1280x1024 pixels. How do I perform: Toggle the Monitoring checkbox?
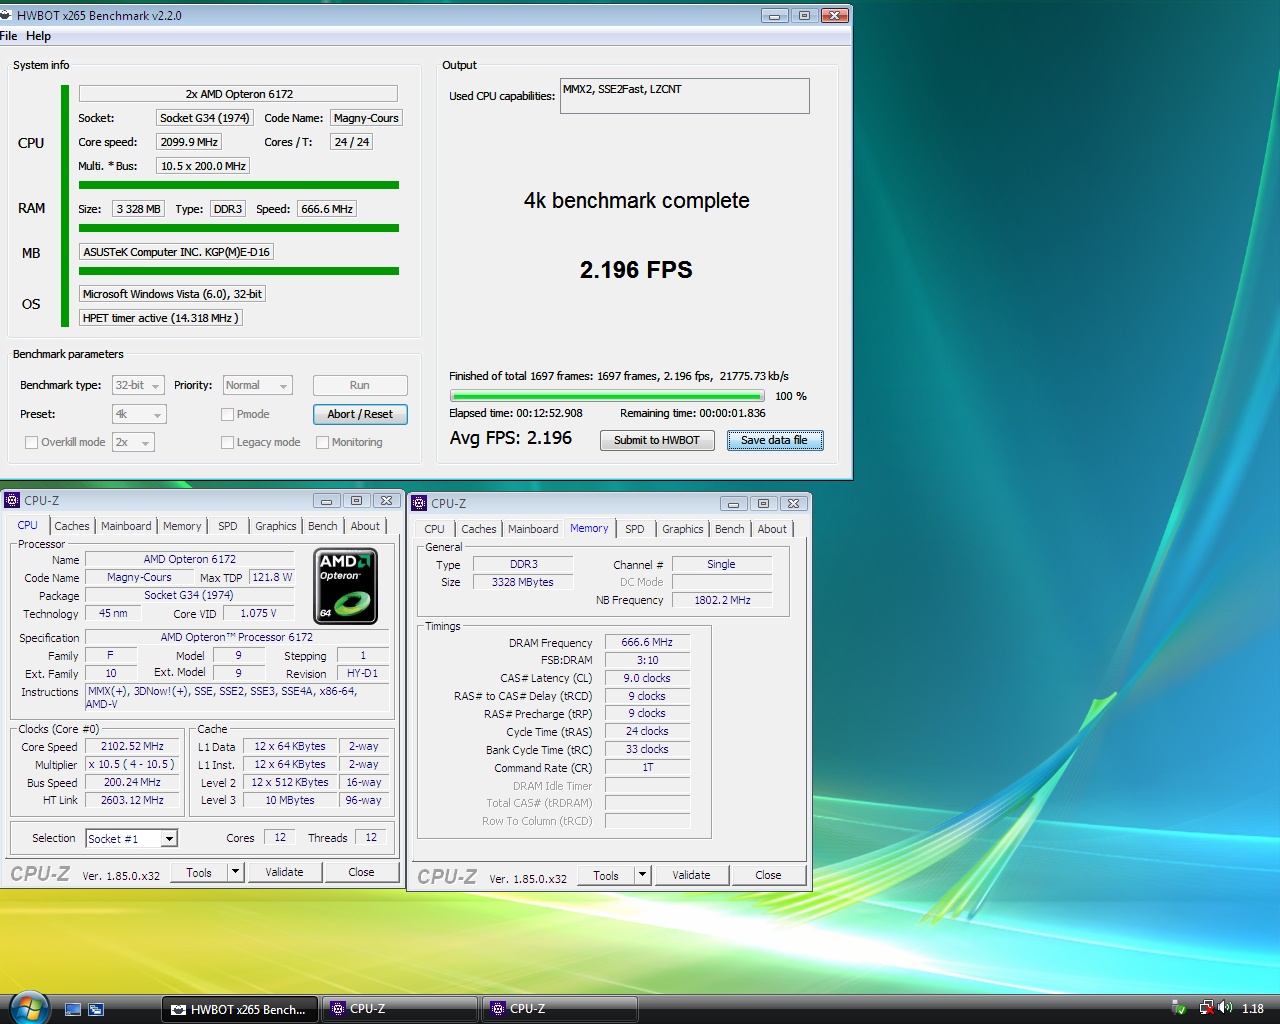[322, 442]
